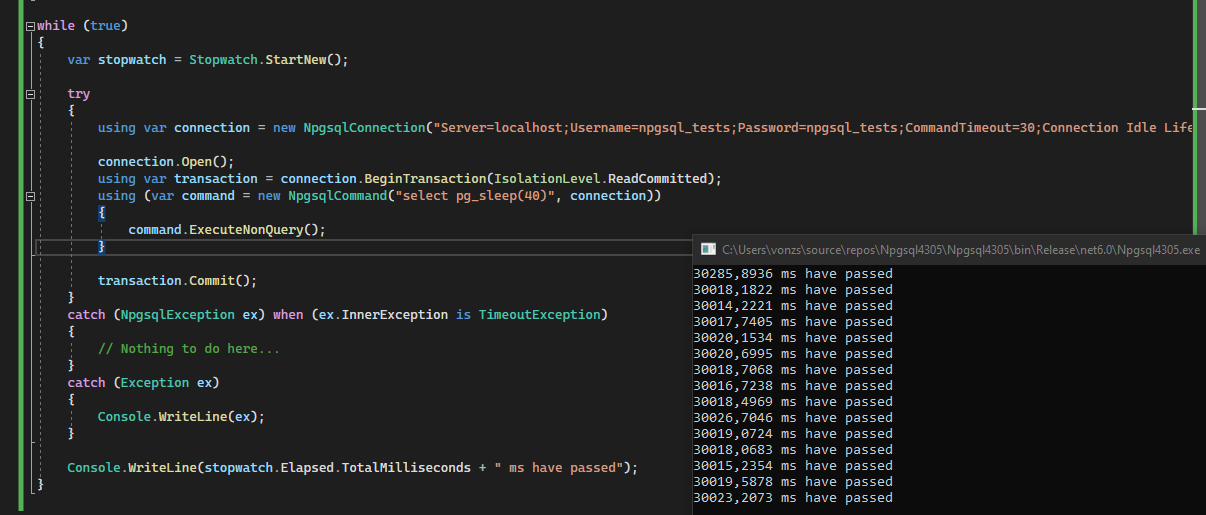Image resolution: width=1206 pixels, height=515 pixels.
Task: Click the console window's title bar icon
Action: pos(708,249)
